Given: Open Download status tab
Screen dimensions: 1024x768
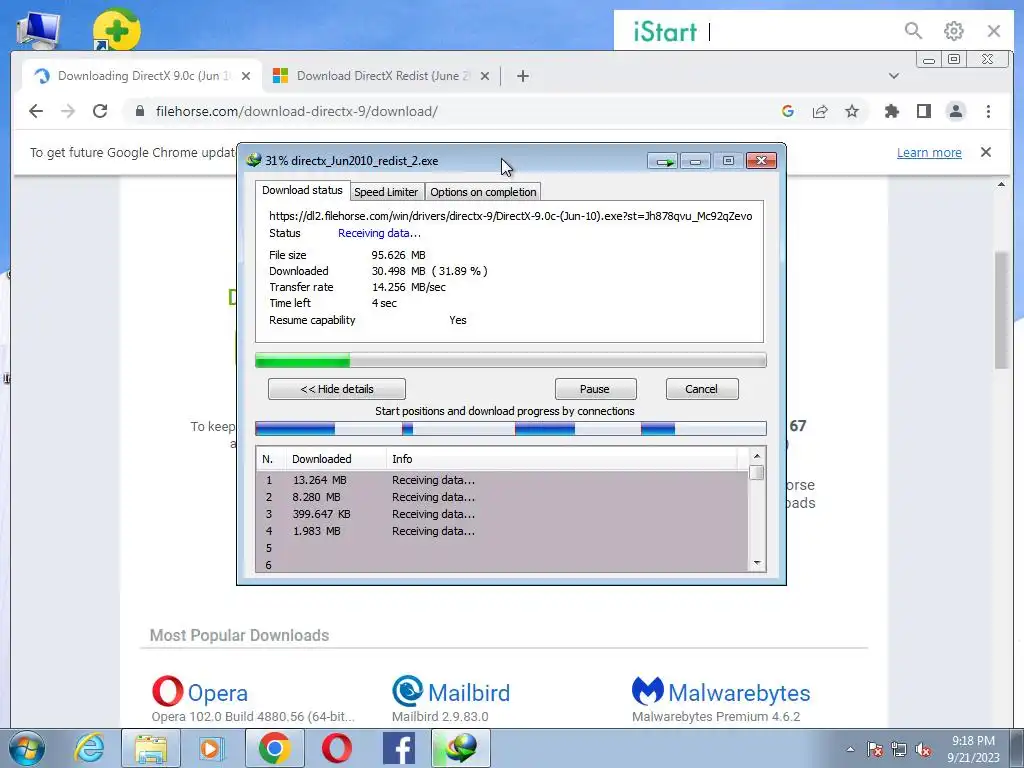Looking at the screenshot, I should tap(302, 190).
